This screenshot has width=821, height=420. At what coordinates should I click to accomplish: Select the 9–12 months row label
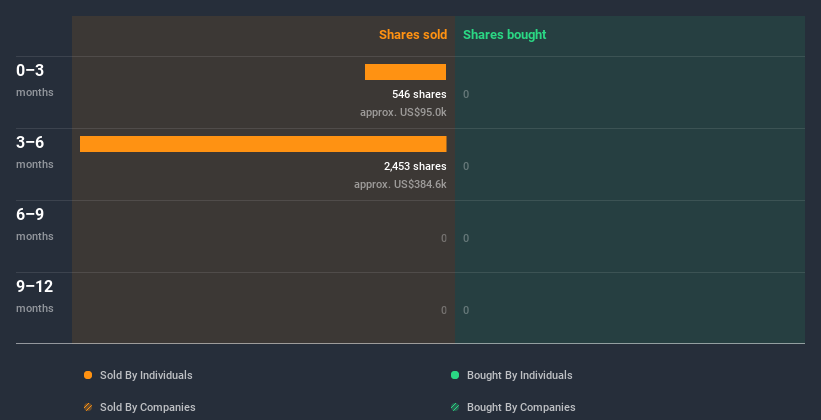tap(35, 296)
